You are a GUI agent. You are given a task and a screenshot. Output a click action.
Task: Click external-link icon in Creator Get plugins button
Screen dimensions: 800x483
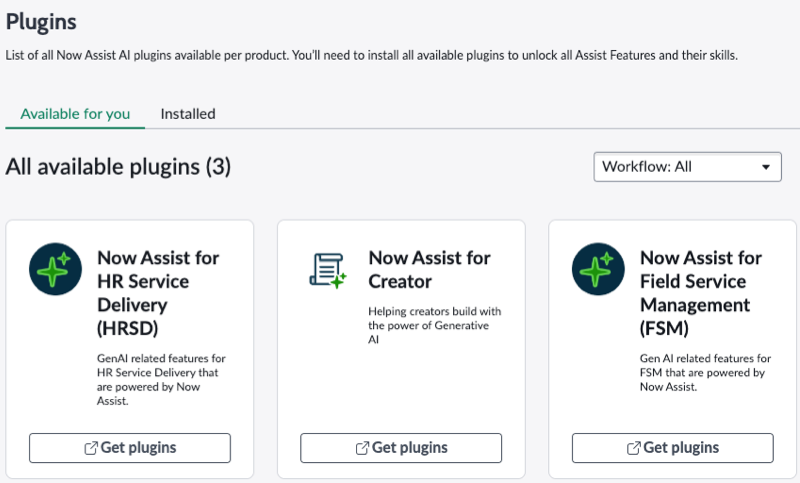point(362,448)
